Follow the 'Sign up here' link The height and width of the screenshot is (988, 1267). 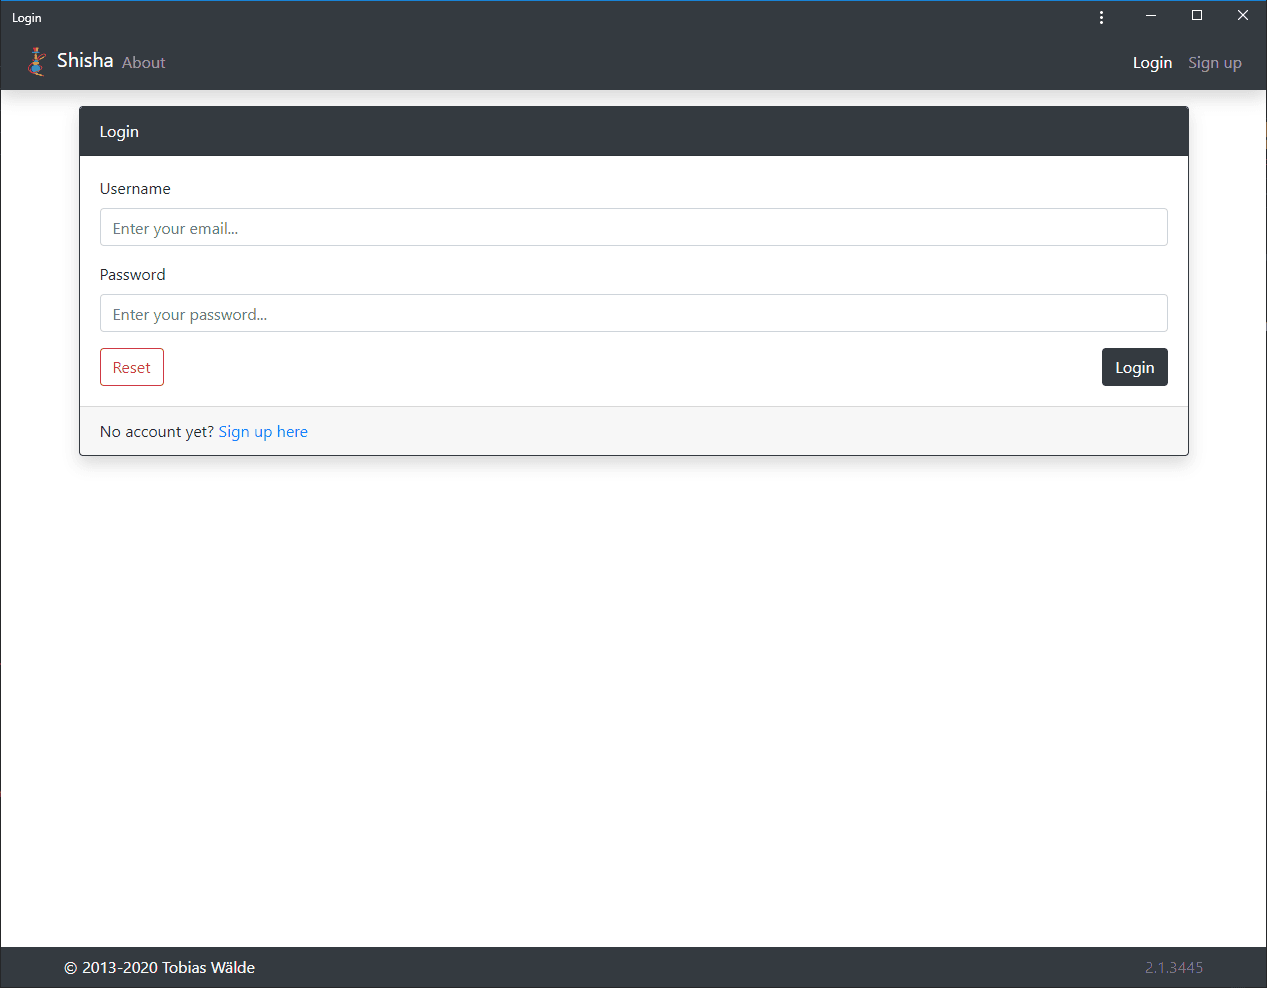click(x=263, y=432)
